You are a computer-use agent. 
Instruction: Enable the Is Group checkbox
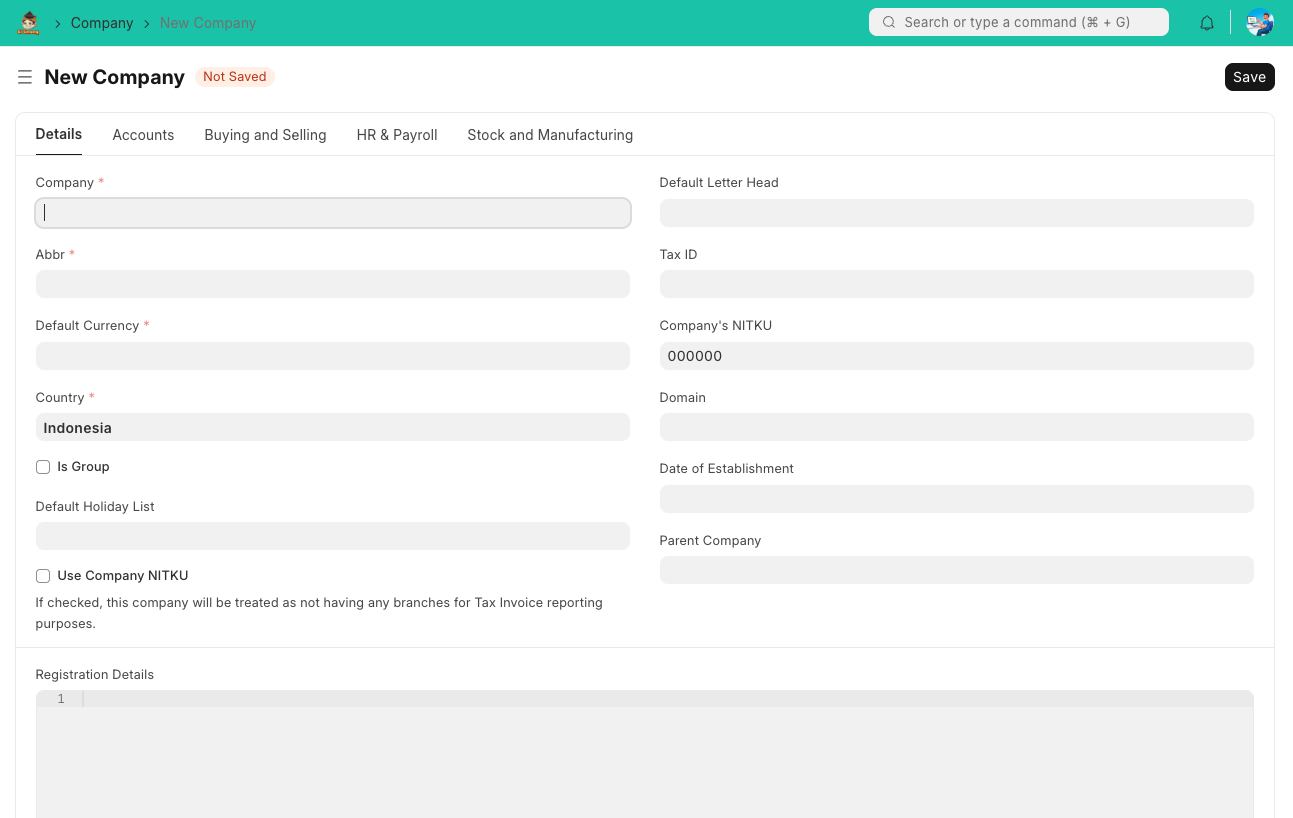(x=43, y=467)
